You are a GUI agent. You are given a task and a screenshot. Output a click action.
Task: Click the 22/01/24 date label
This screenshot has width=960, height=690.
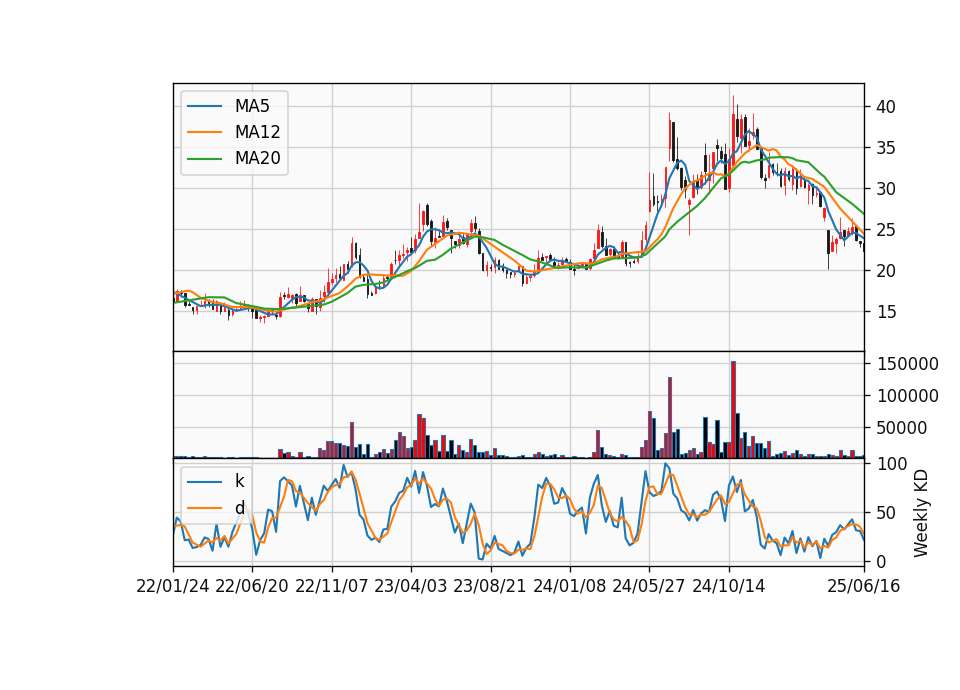click(x=173, y=586)
